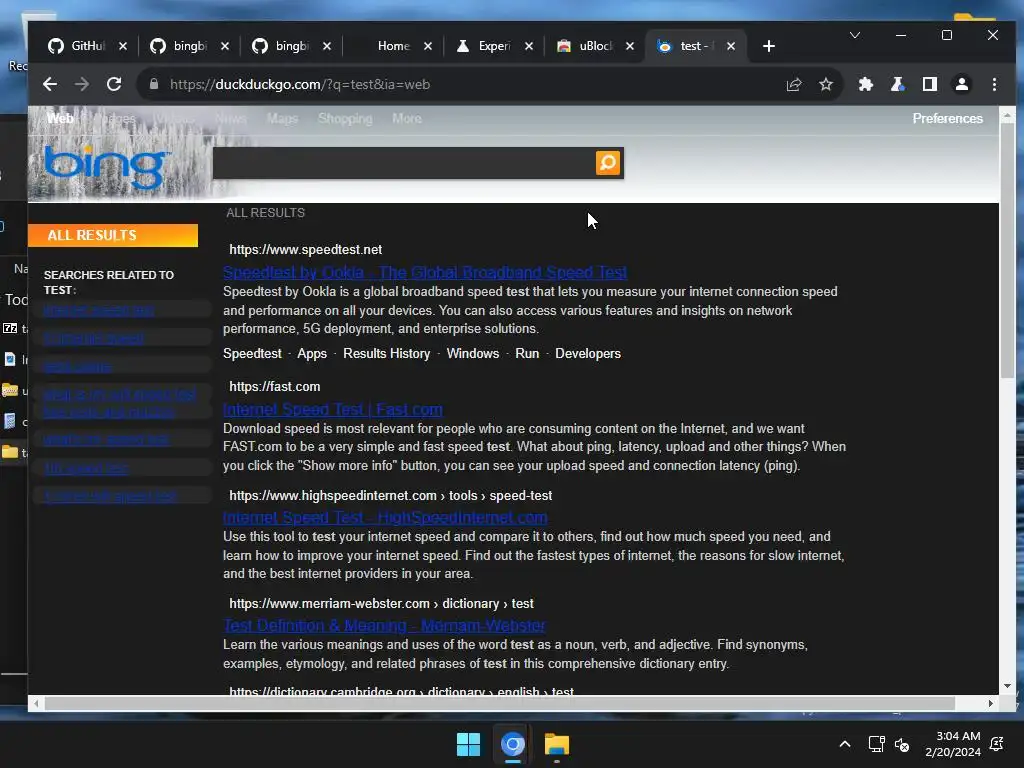Click the Results History sublink

[387, 353]
